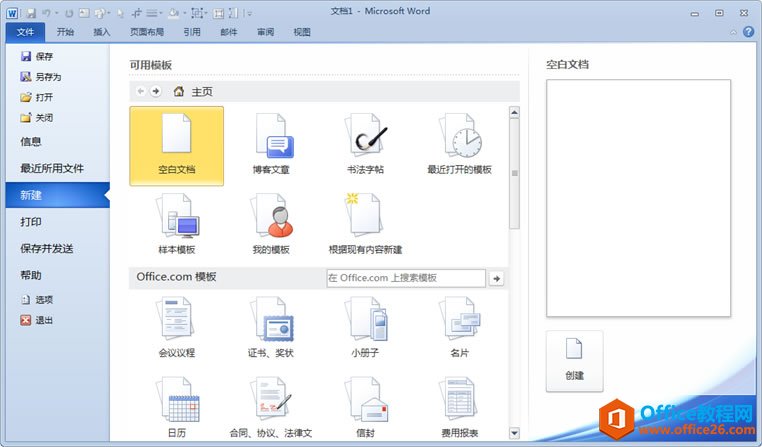Switch to the 审阅 ribbon tab
The width and height of the screenshot is (762, 447).
[x=265, y=32]
